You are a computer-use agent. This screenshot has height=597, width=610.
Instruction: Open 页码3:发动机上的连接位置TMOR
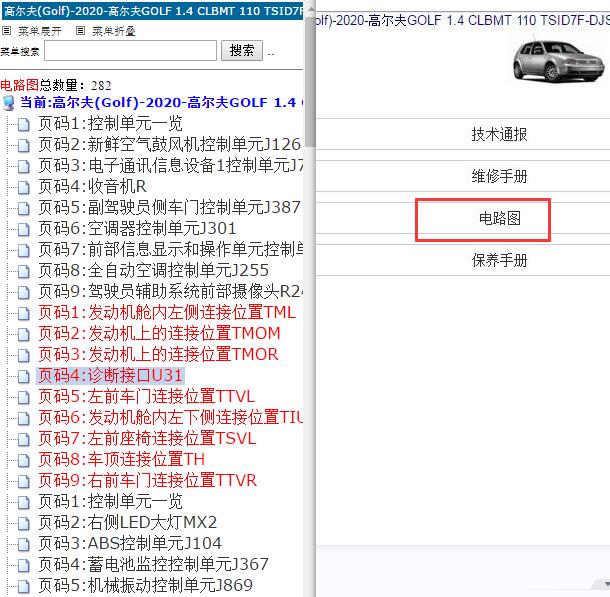coord(158,355)
